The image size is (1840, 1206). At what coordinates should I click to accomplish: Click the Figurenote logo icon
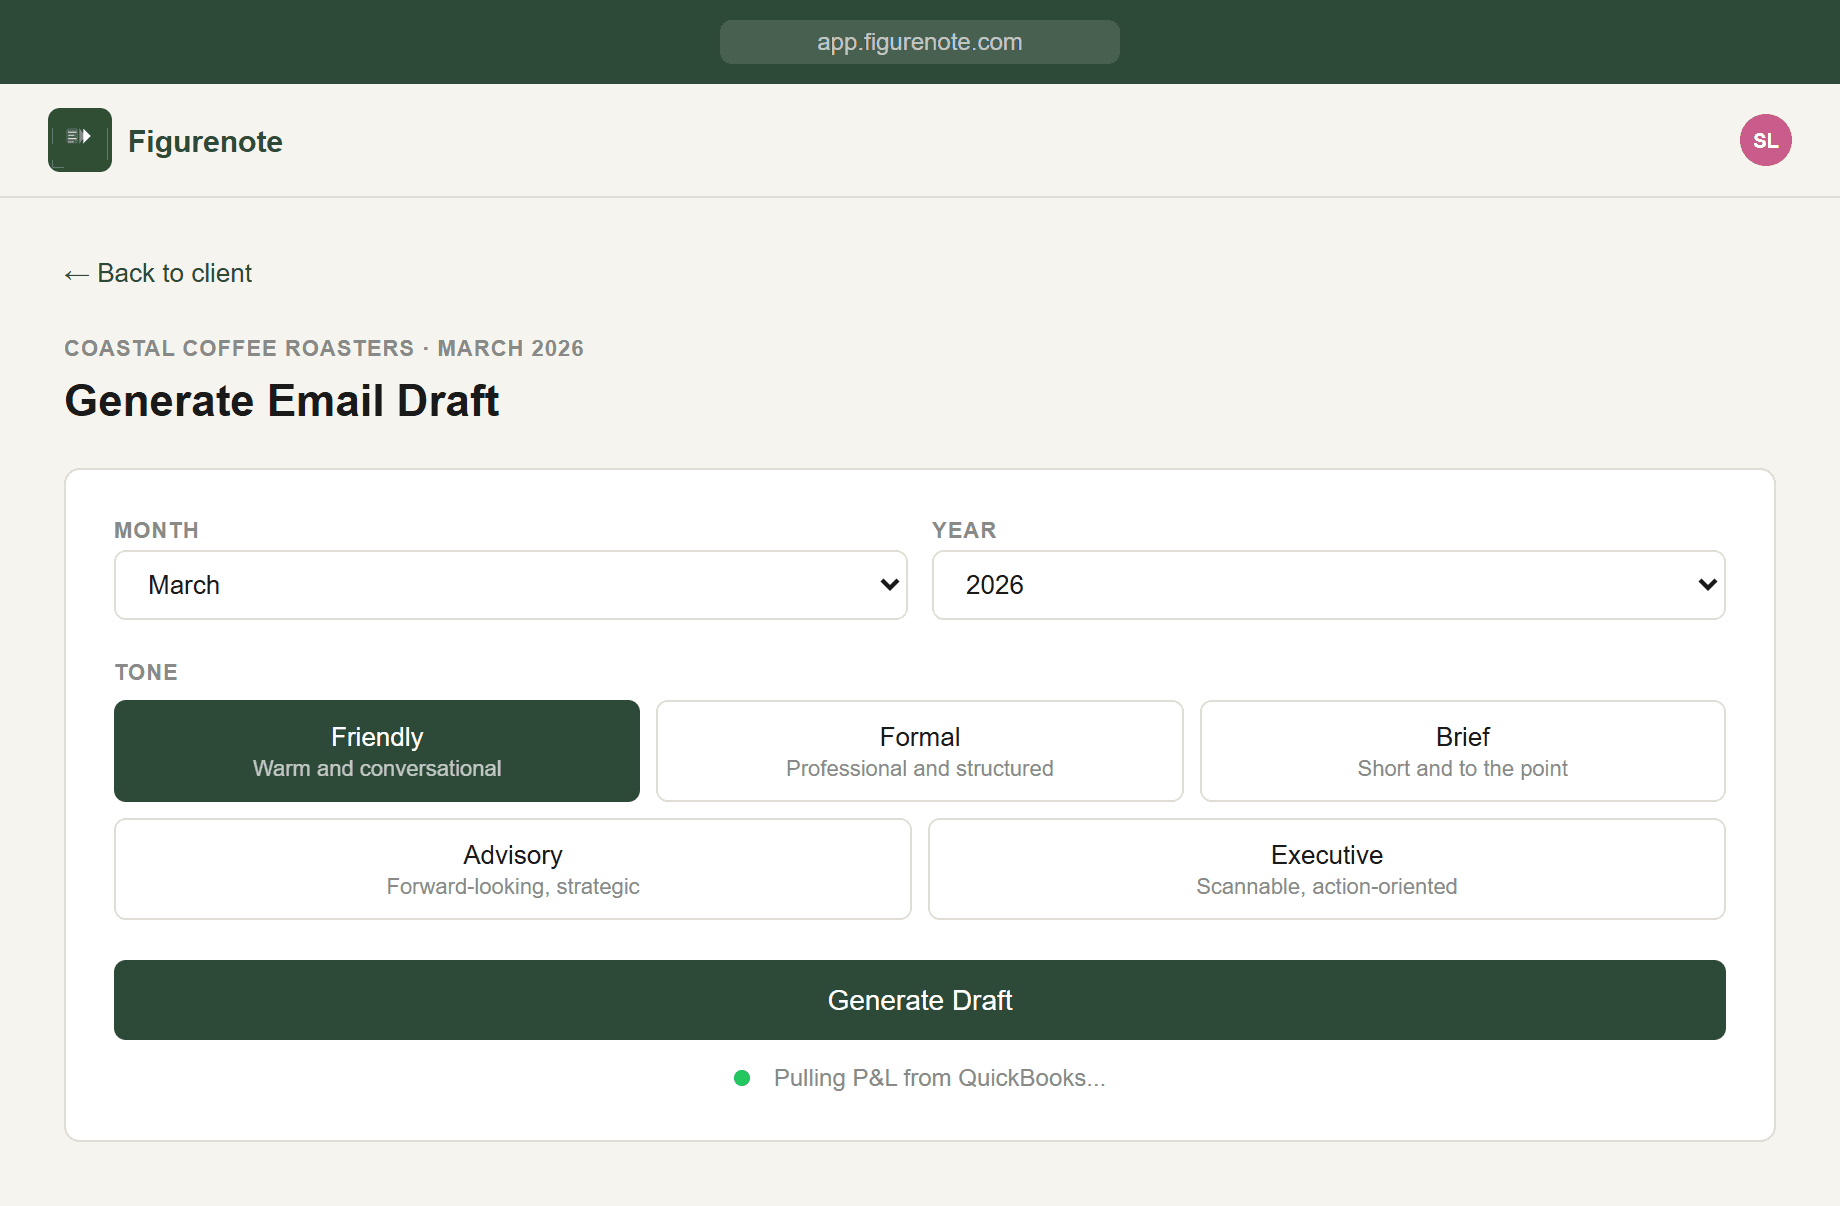80,140
